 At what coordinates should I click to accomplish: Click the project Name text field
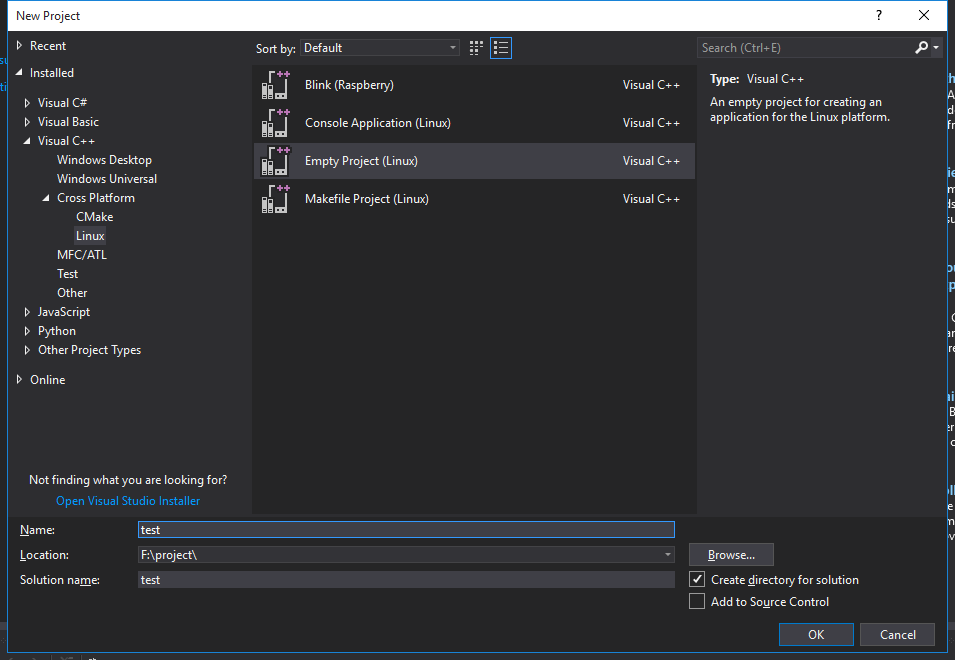pos(406,530)
